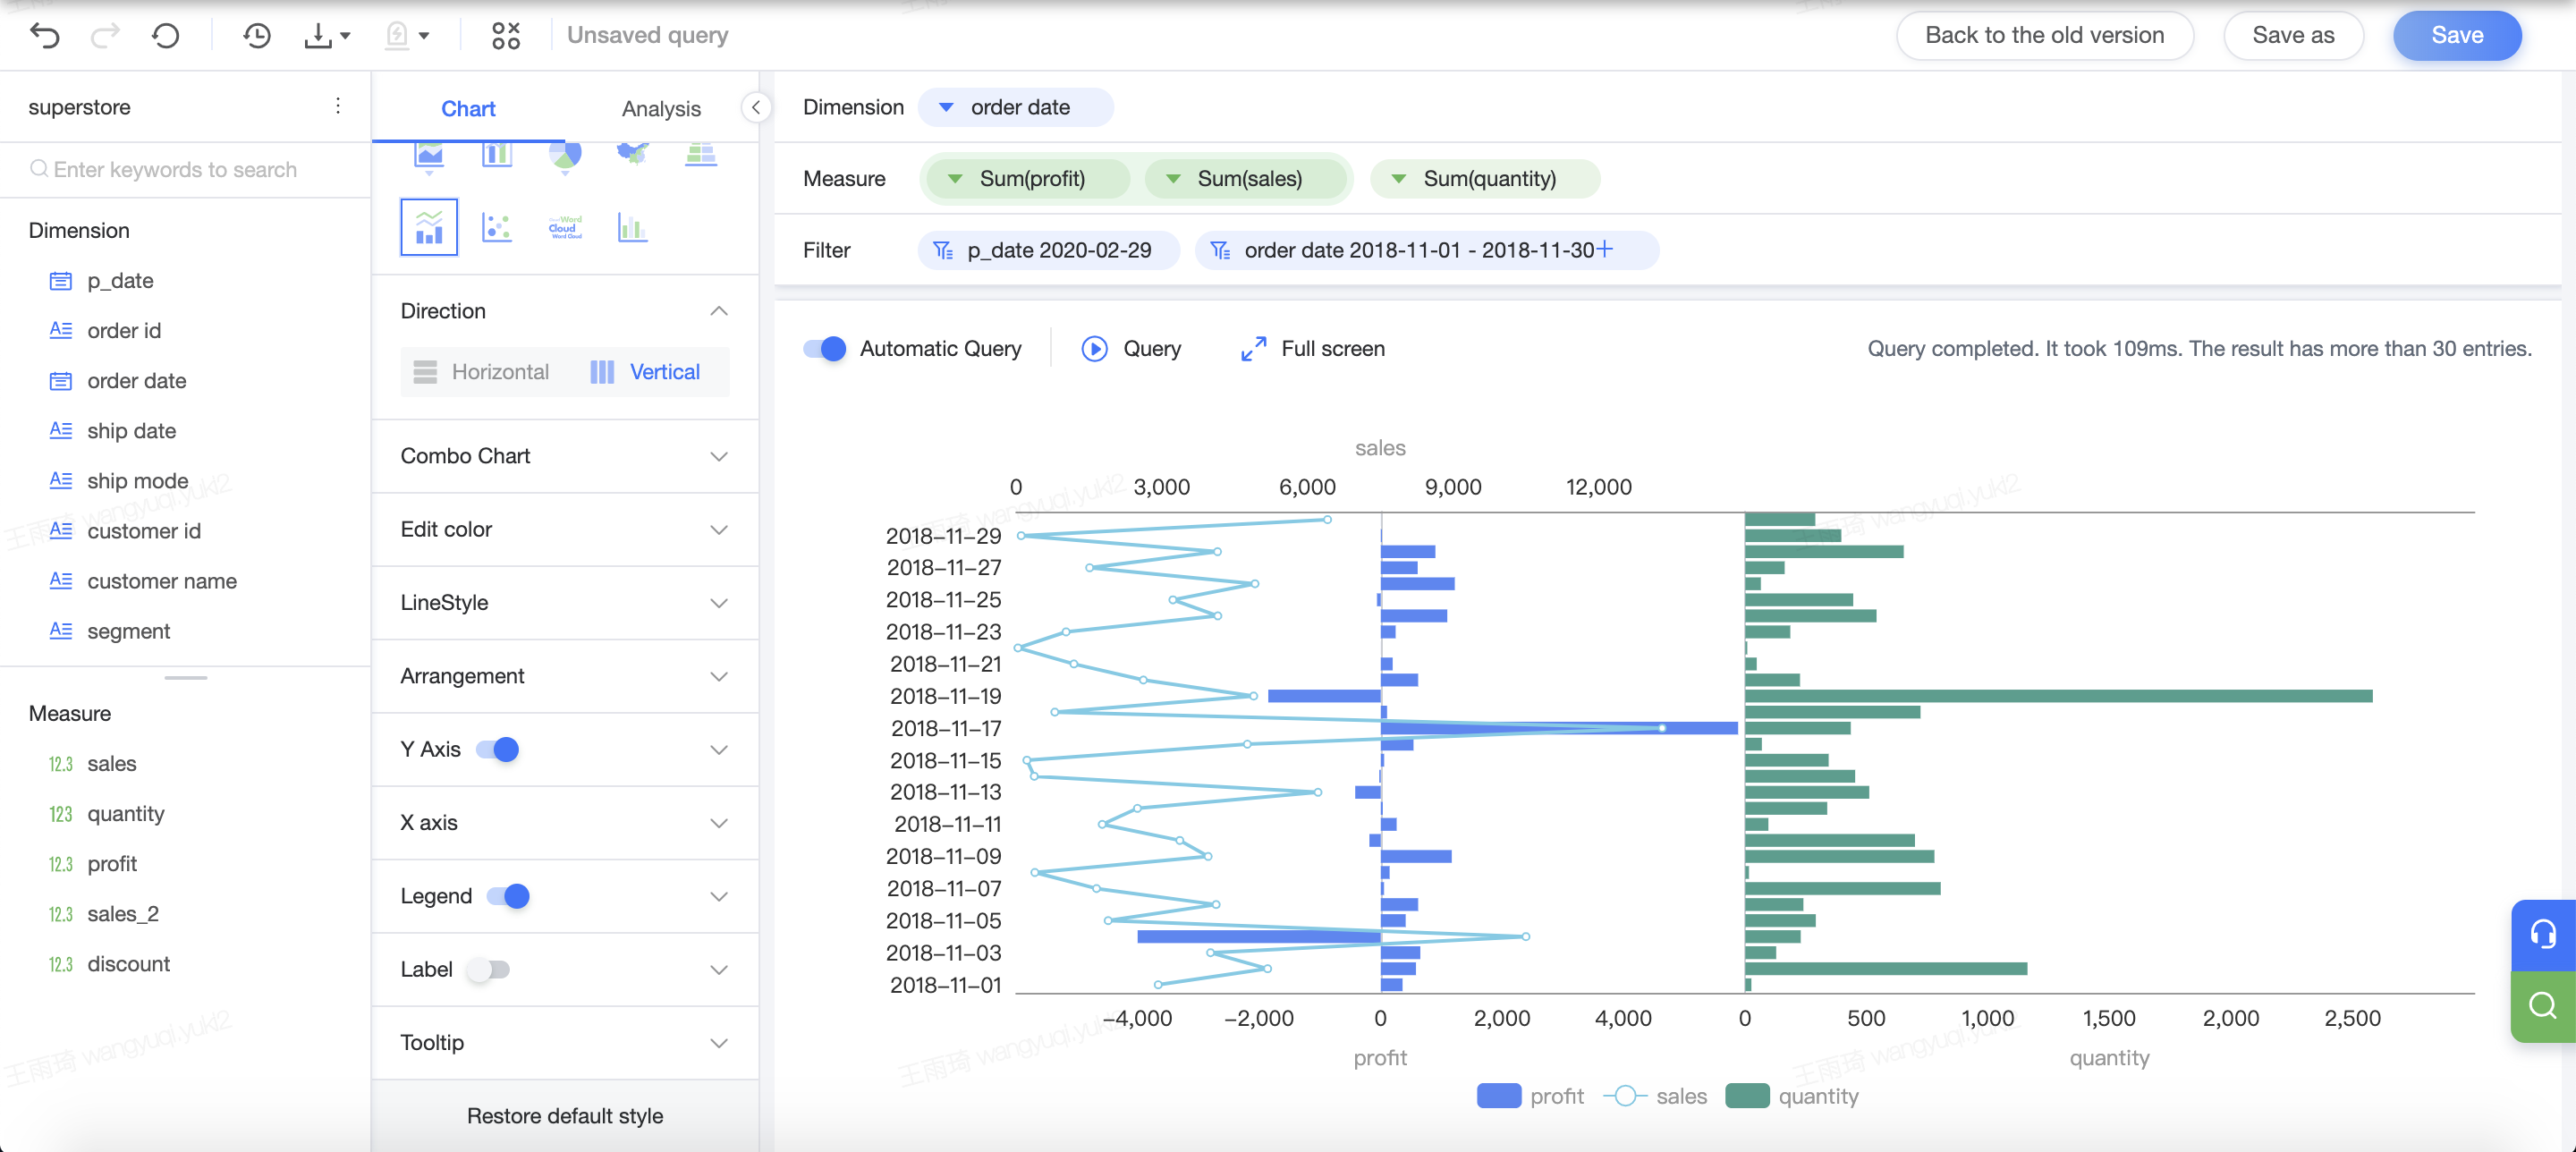Select the Word Cloud chart icon

(x=565, y=227)
